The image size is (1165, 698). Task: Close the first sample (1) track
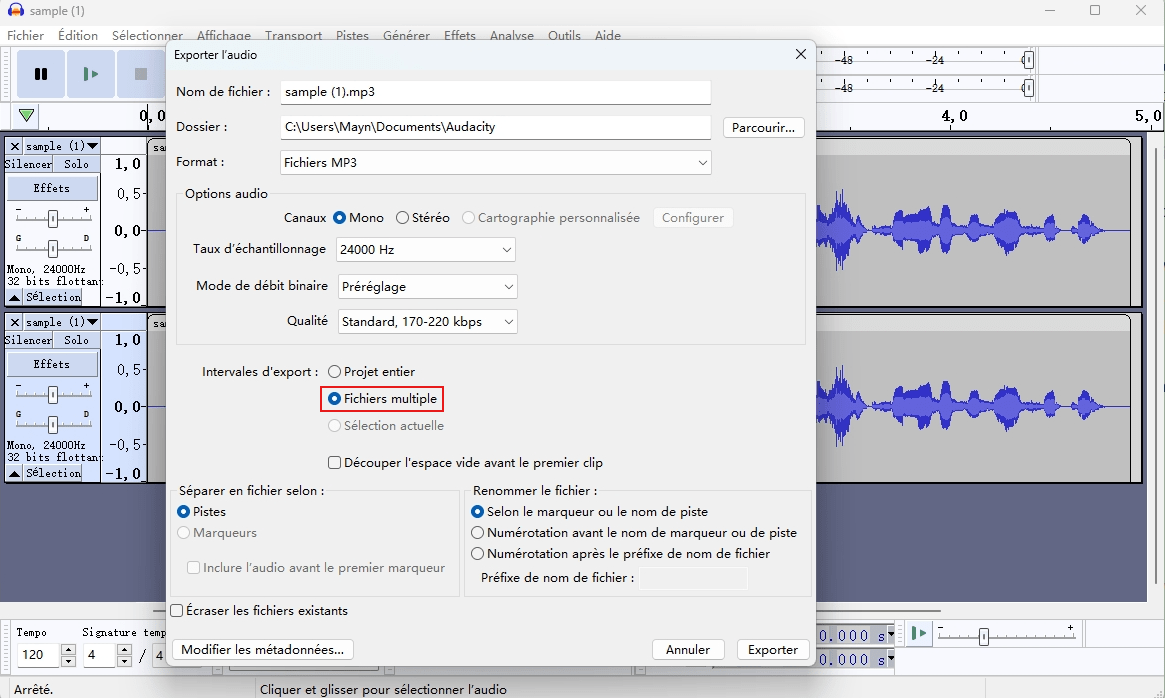click(x=14, y=146)
